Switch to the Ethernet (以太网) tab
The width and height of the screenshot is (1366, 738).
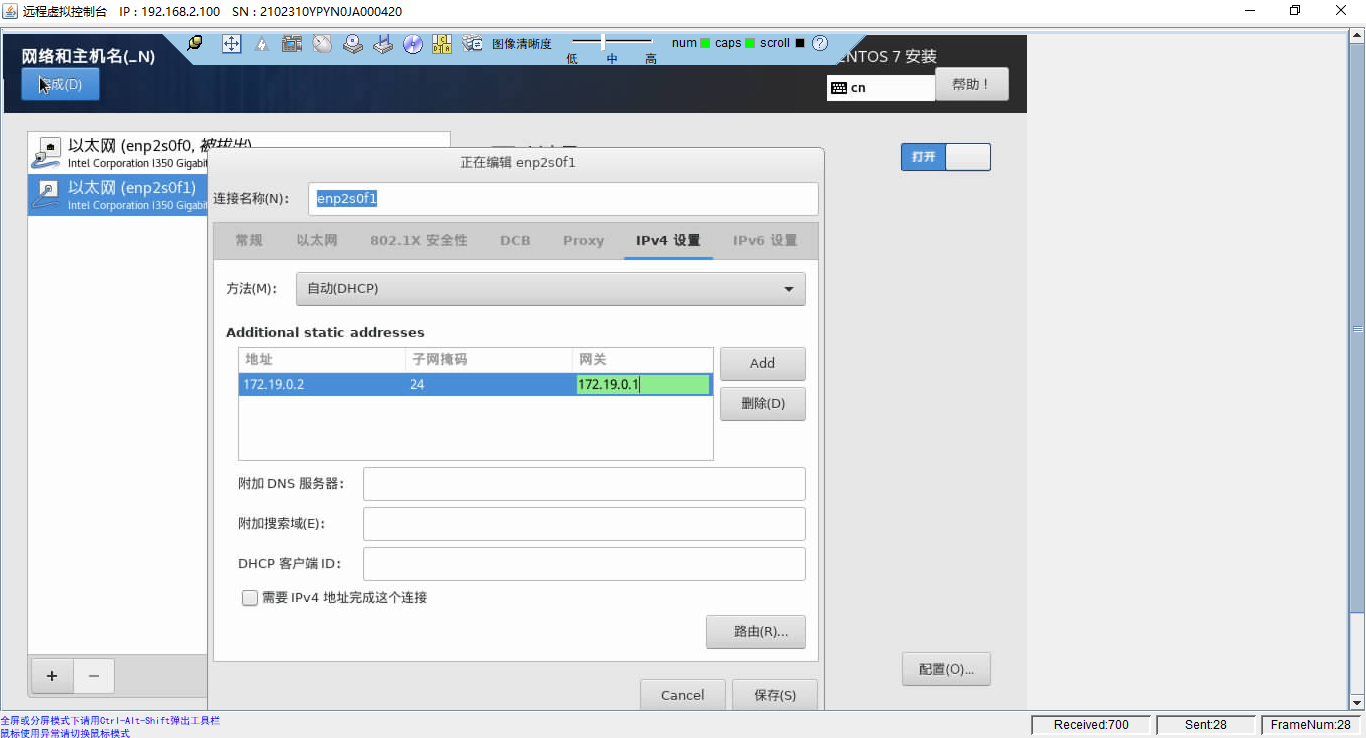point(317,240)
